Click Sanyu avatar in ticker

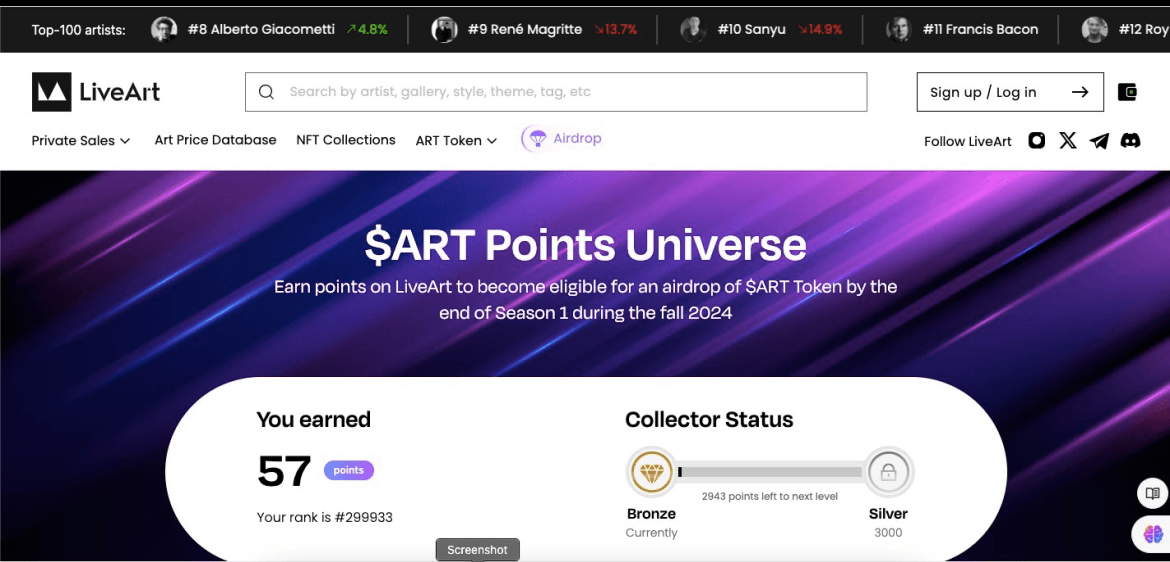(x=693, y=30)
